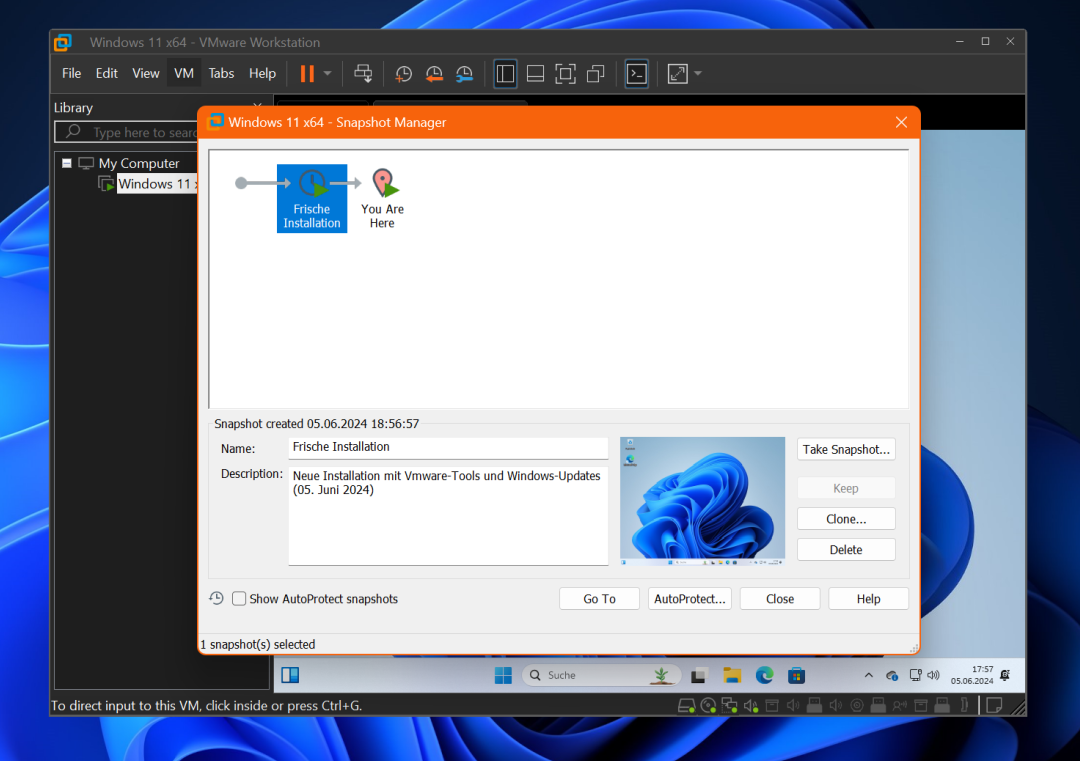Click the Close button in Snapshot Manager
The image size is (1080, 761).
coord(780,599)
